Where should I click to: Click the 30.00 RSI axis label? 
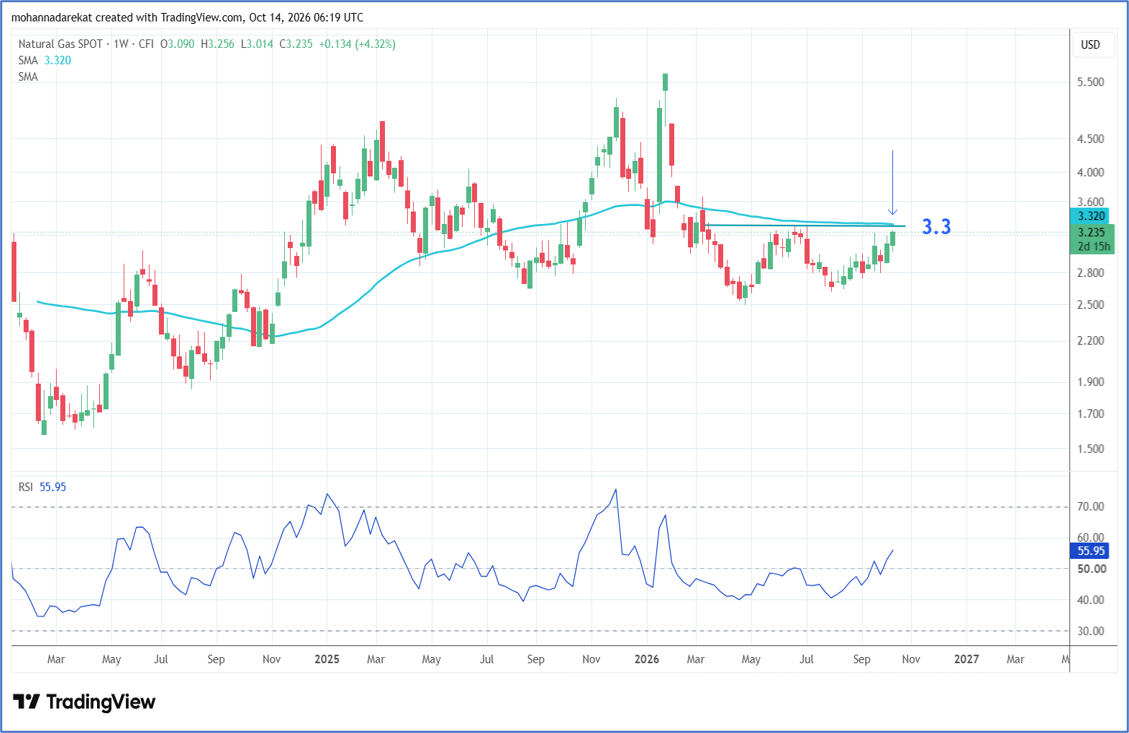1091,631
